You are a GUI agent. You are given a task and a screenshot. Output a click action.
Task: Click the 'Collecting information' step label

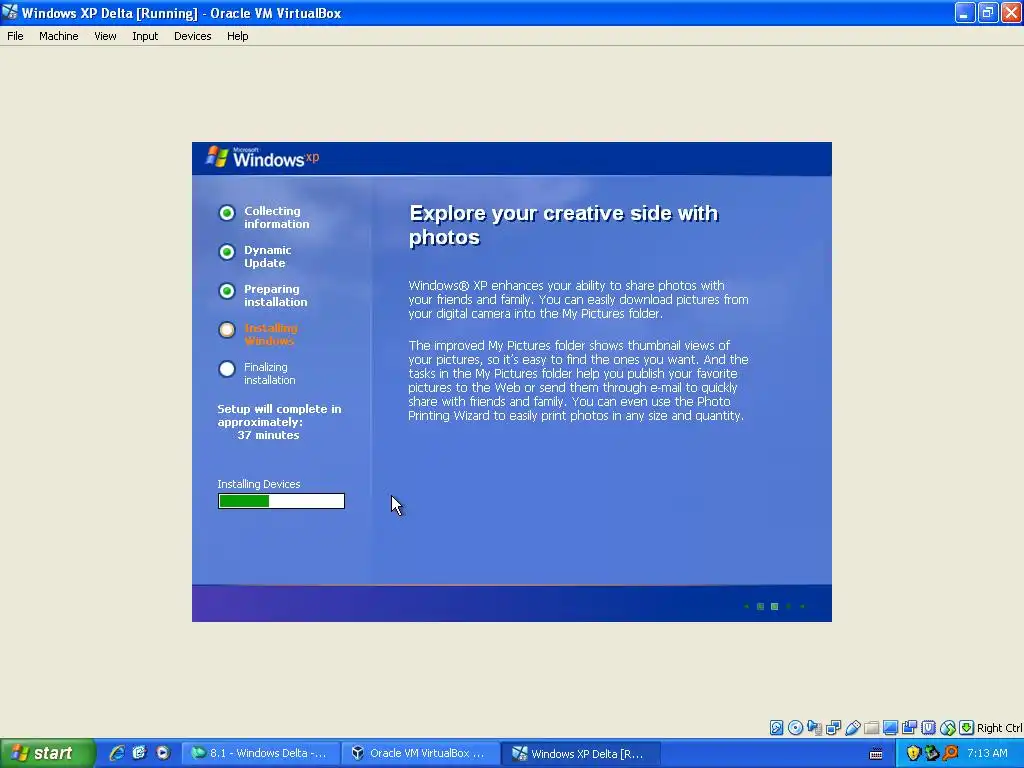276,217
